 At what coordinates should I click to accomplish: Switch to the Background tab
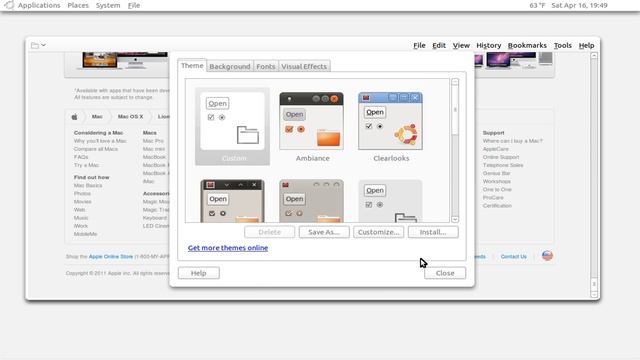point(230,66)
